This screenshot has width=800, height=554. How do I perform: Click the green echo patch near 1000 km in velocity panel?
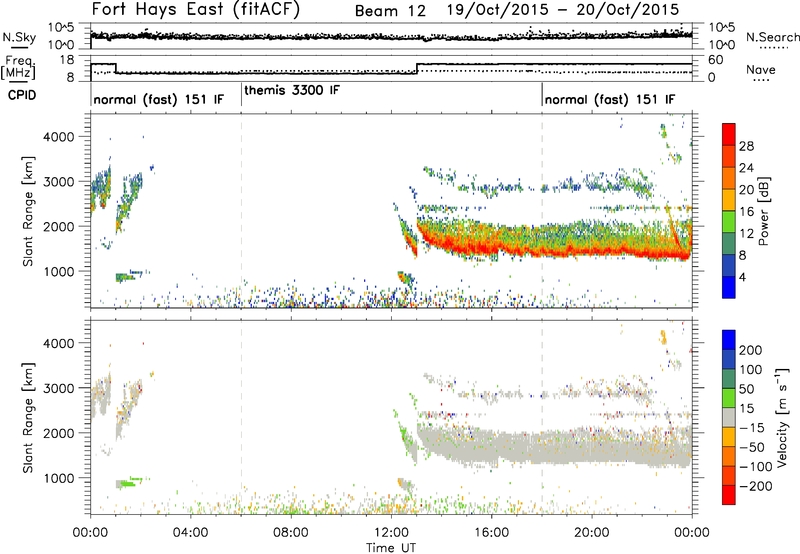pyautogui.click(x=129, y=483)
